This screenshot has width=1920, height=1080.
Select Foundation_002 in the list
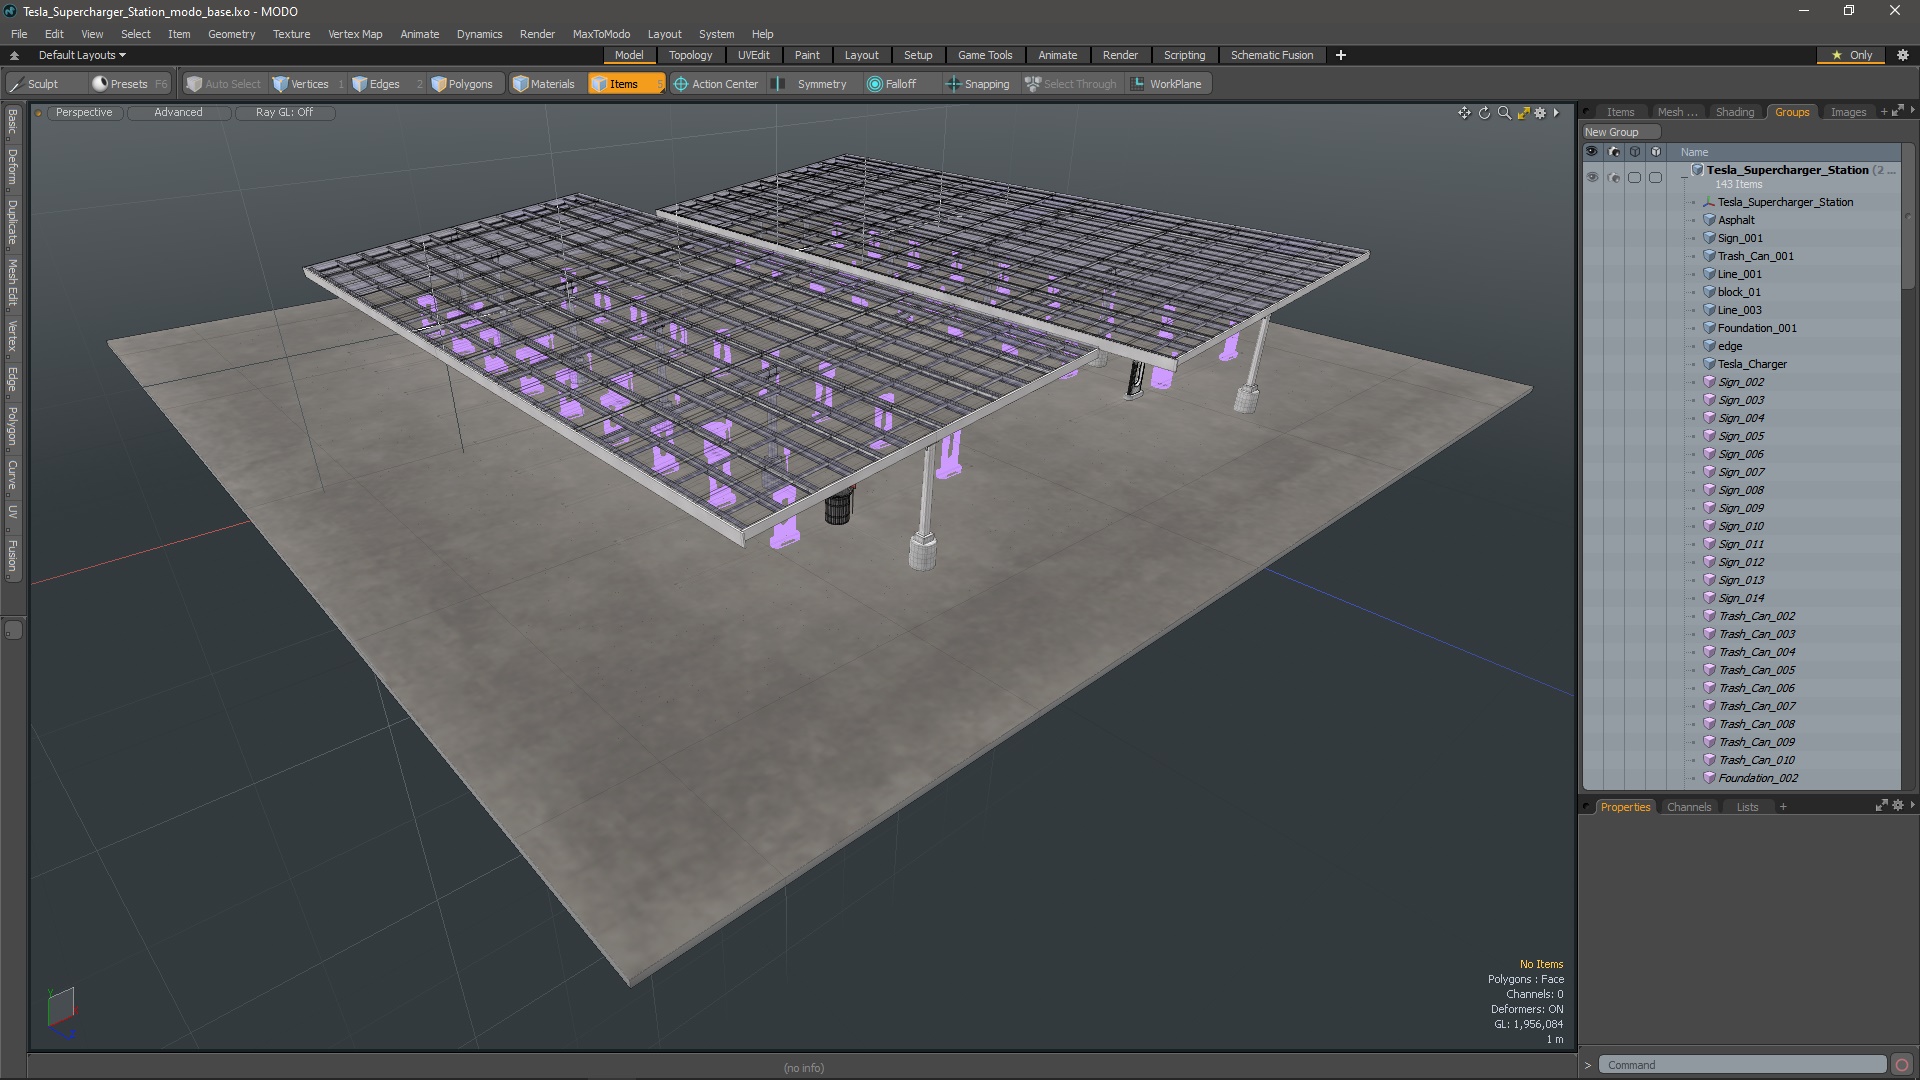1758,778
